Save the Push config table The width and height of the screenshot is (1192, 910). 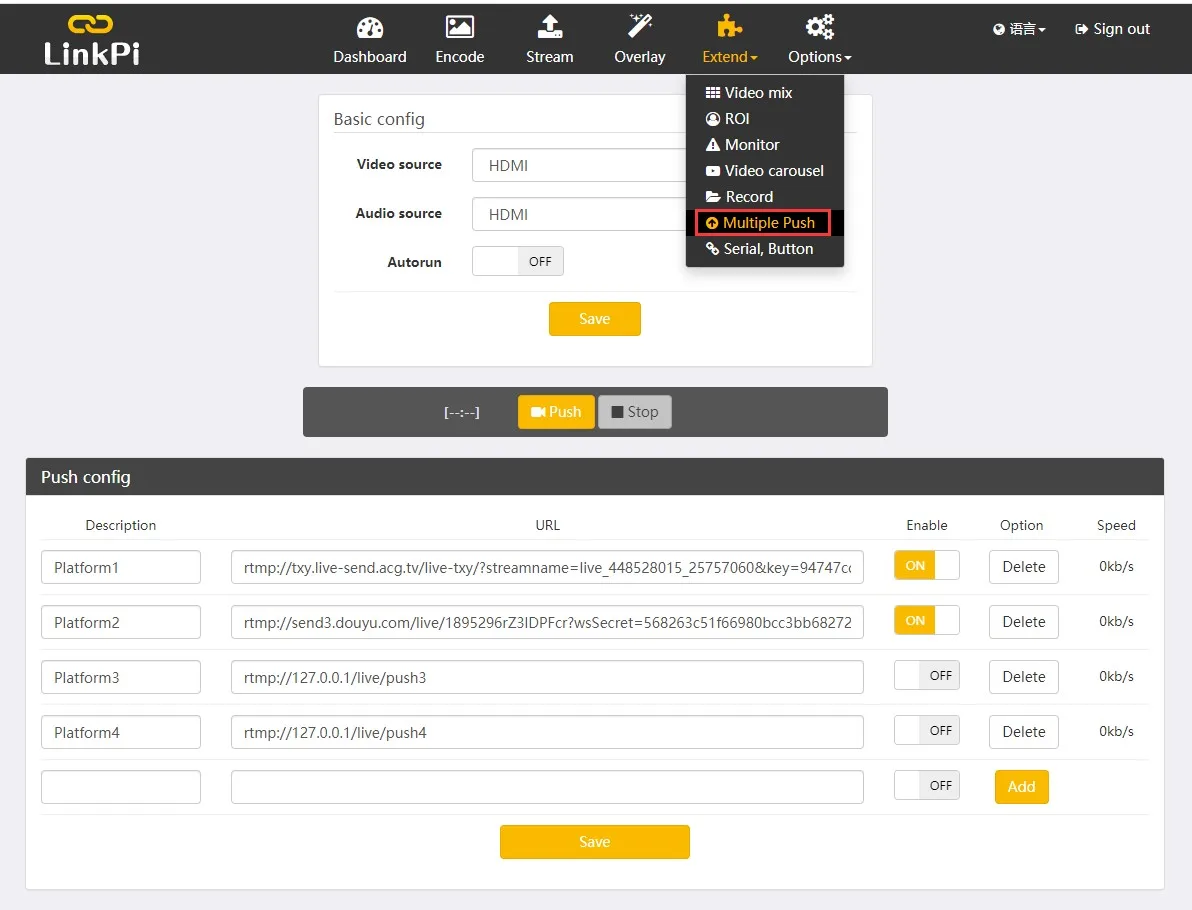(x=594, y=842)
